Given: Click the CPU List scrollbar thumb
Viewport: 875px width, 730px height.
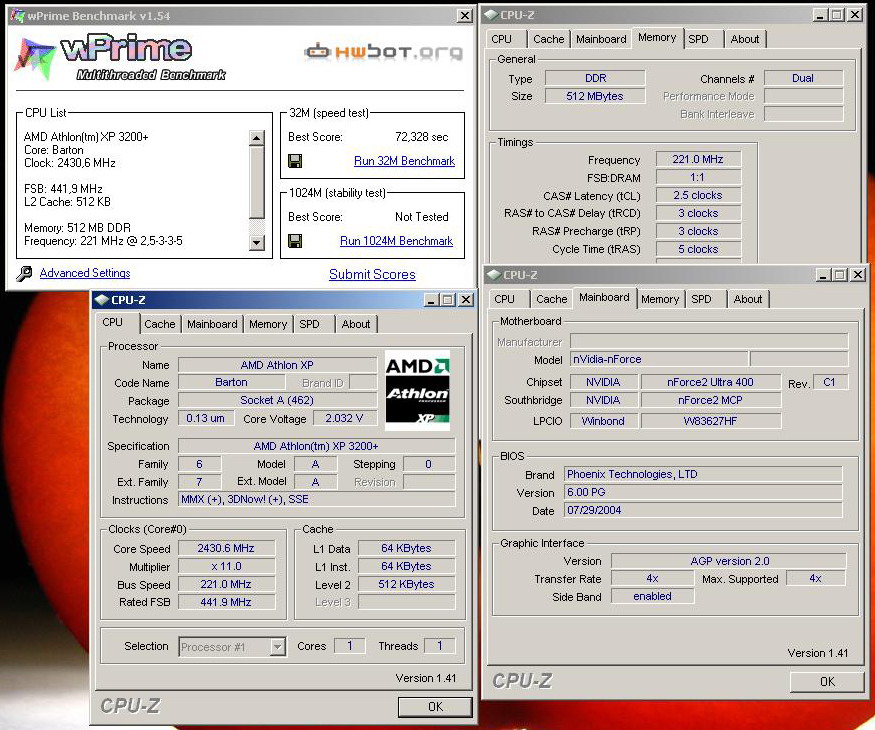Looking at the screenshot, I should coord(256,181).
